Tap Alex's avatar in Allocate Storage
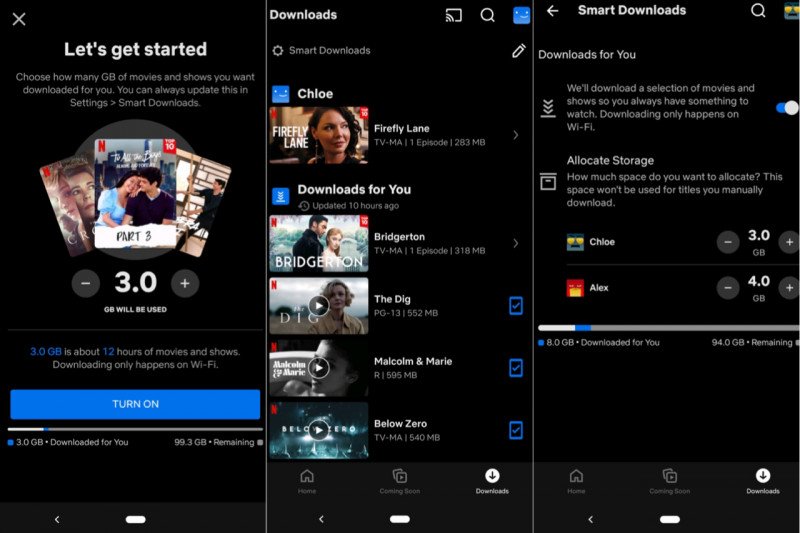Screen dimensions: 800x533 [x=575, y=288]
